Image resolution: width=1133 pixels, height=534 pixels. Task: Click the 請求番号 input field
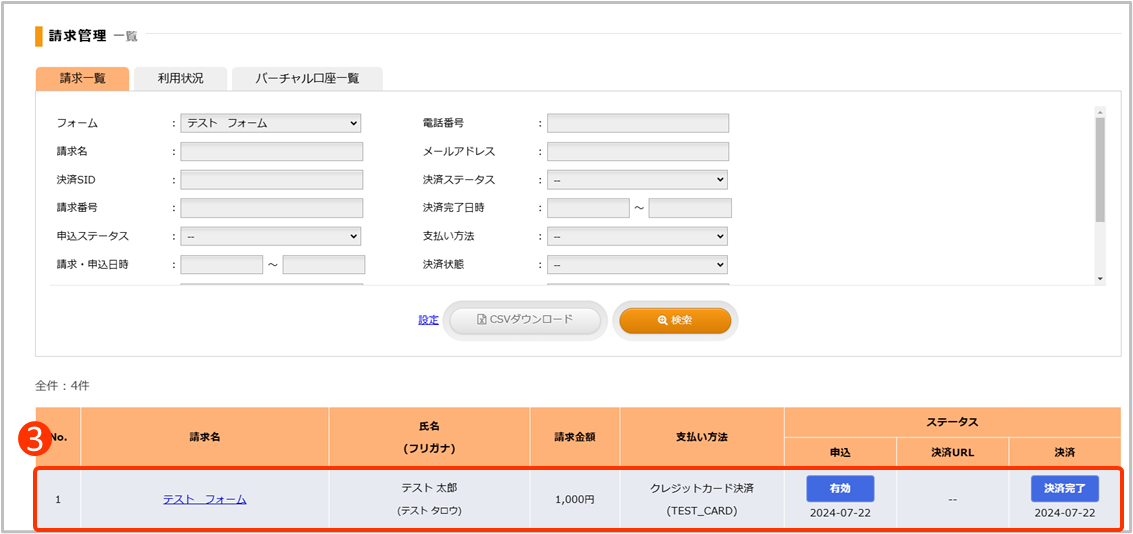pos(271,208)
